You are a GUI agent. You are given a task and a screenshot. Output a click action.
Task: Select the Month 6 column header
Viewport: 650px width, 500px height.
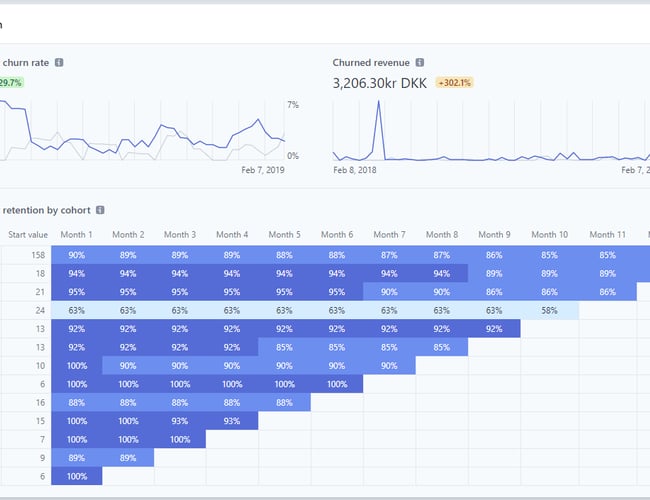336,235
